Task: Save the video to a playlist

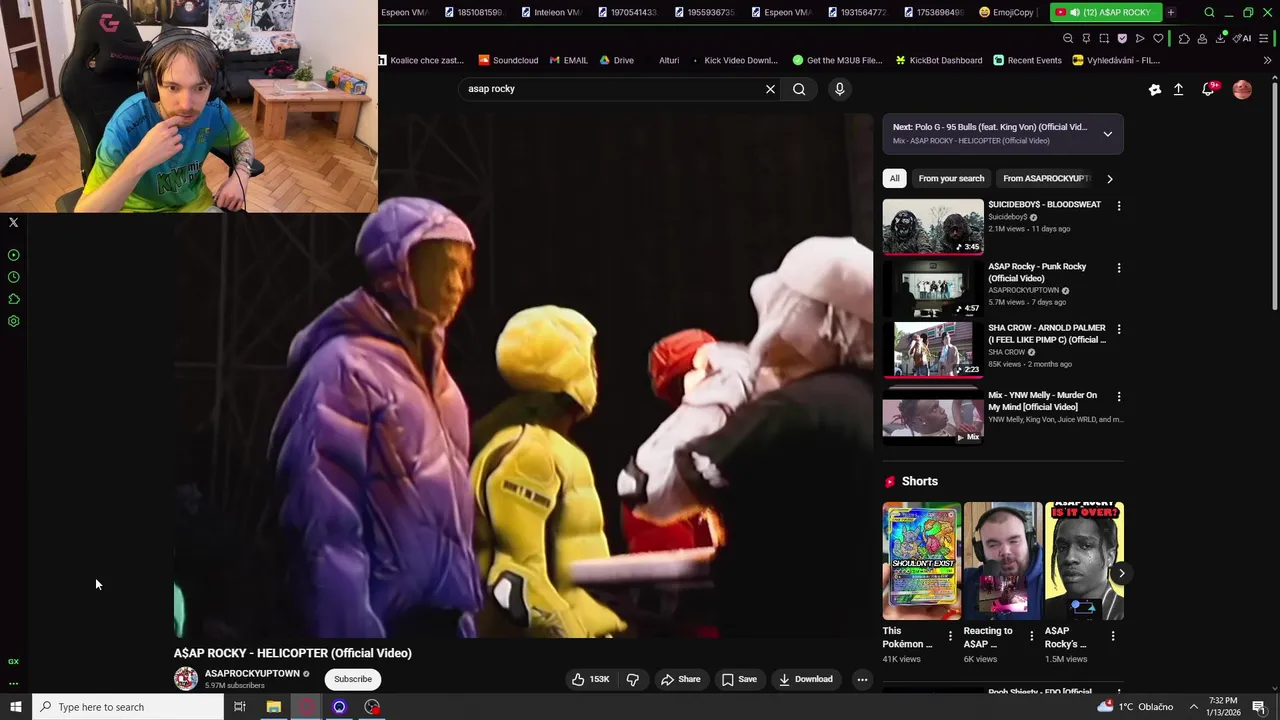Action: 739,679
